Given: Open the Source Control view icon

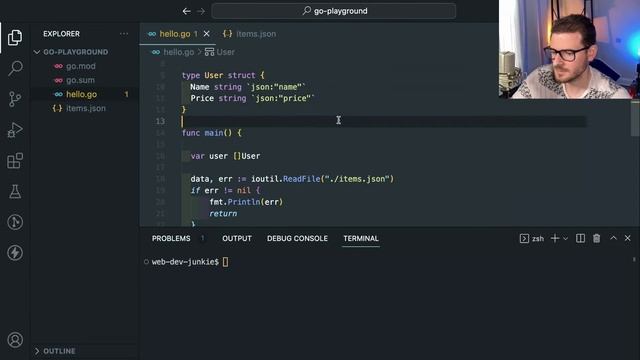Looking at the screenshot, I should tap(15, 99).
